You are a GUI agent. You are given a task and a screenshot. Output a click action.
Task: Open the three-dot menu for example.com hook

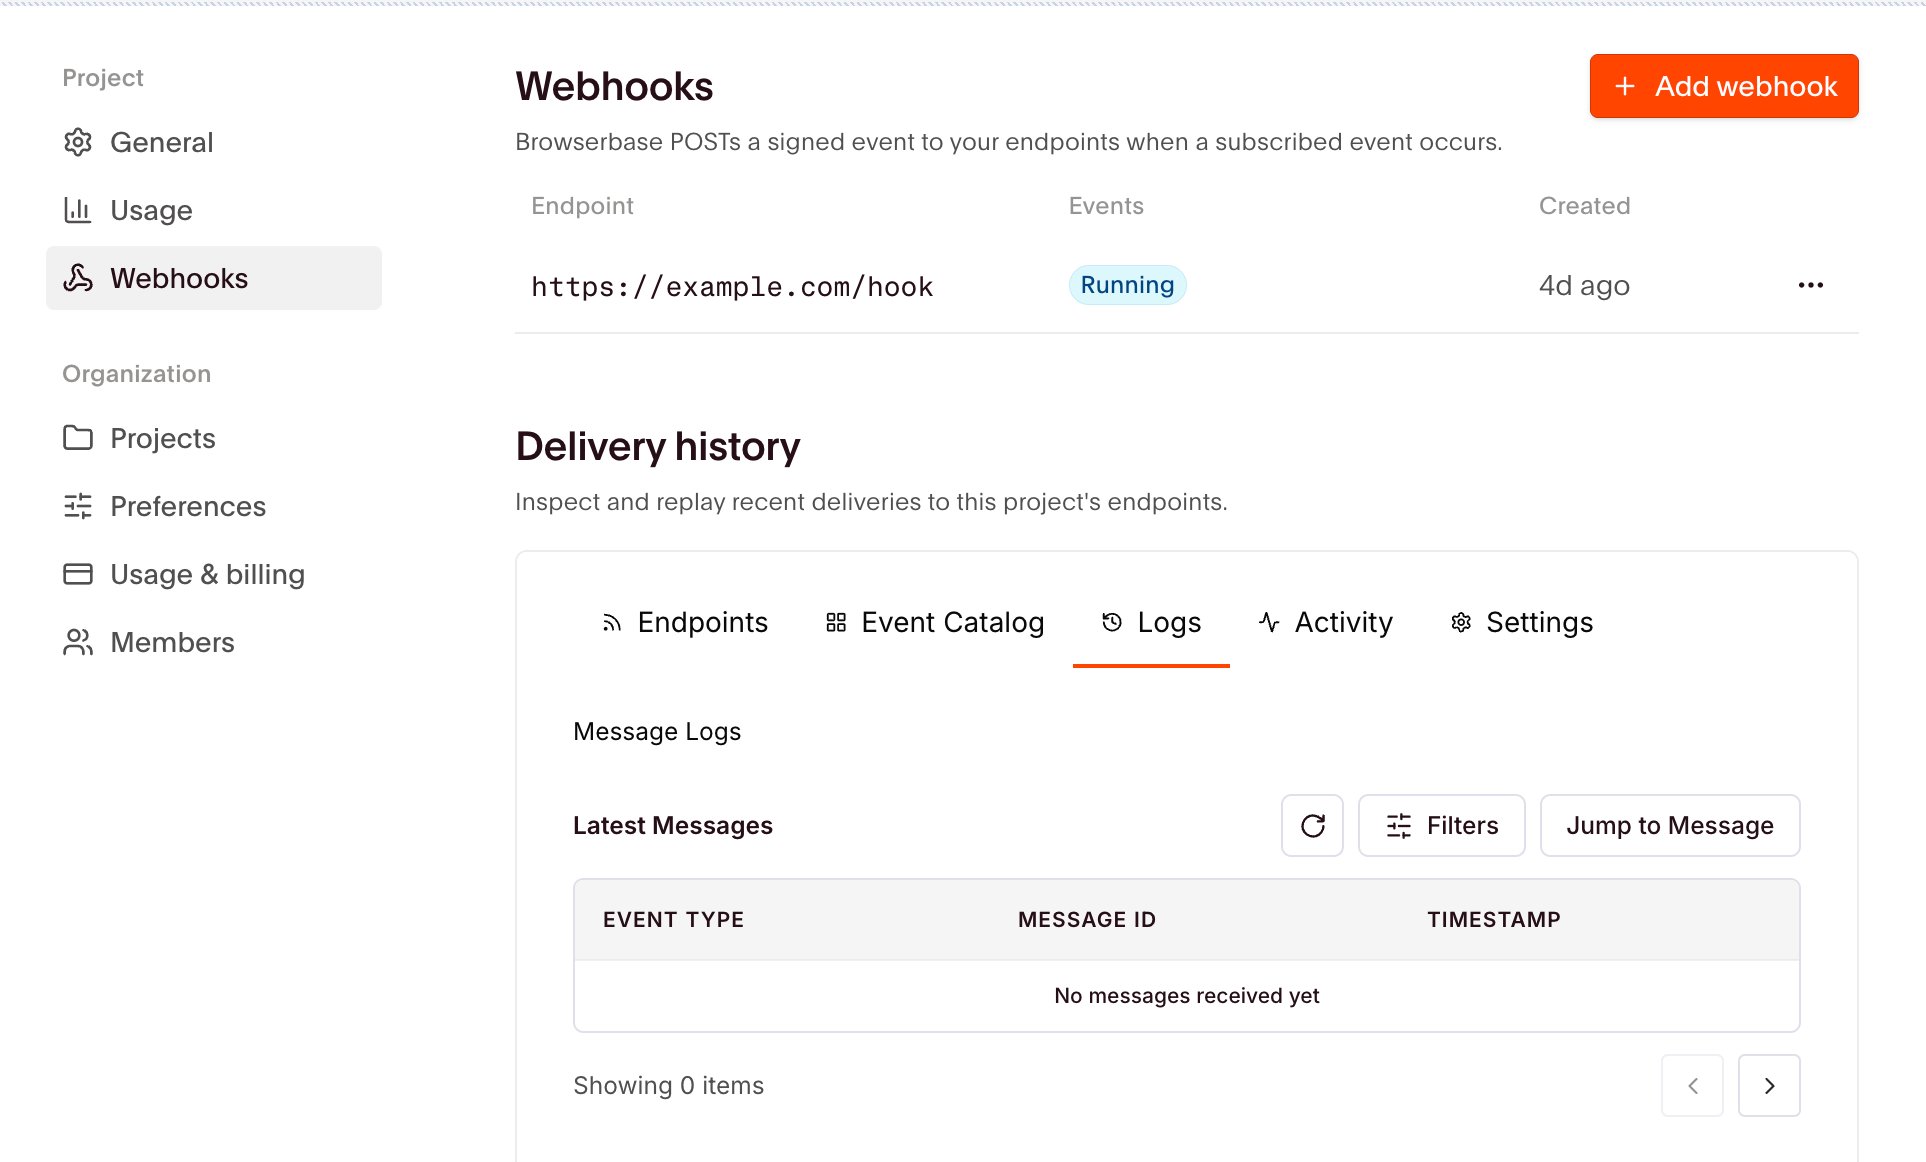click(x=1810, y=285)
